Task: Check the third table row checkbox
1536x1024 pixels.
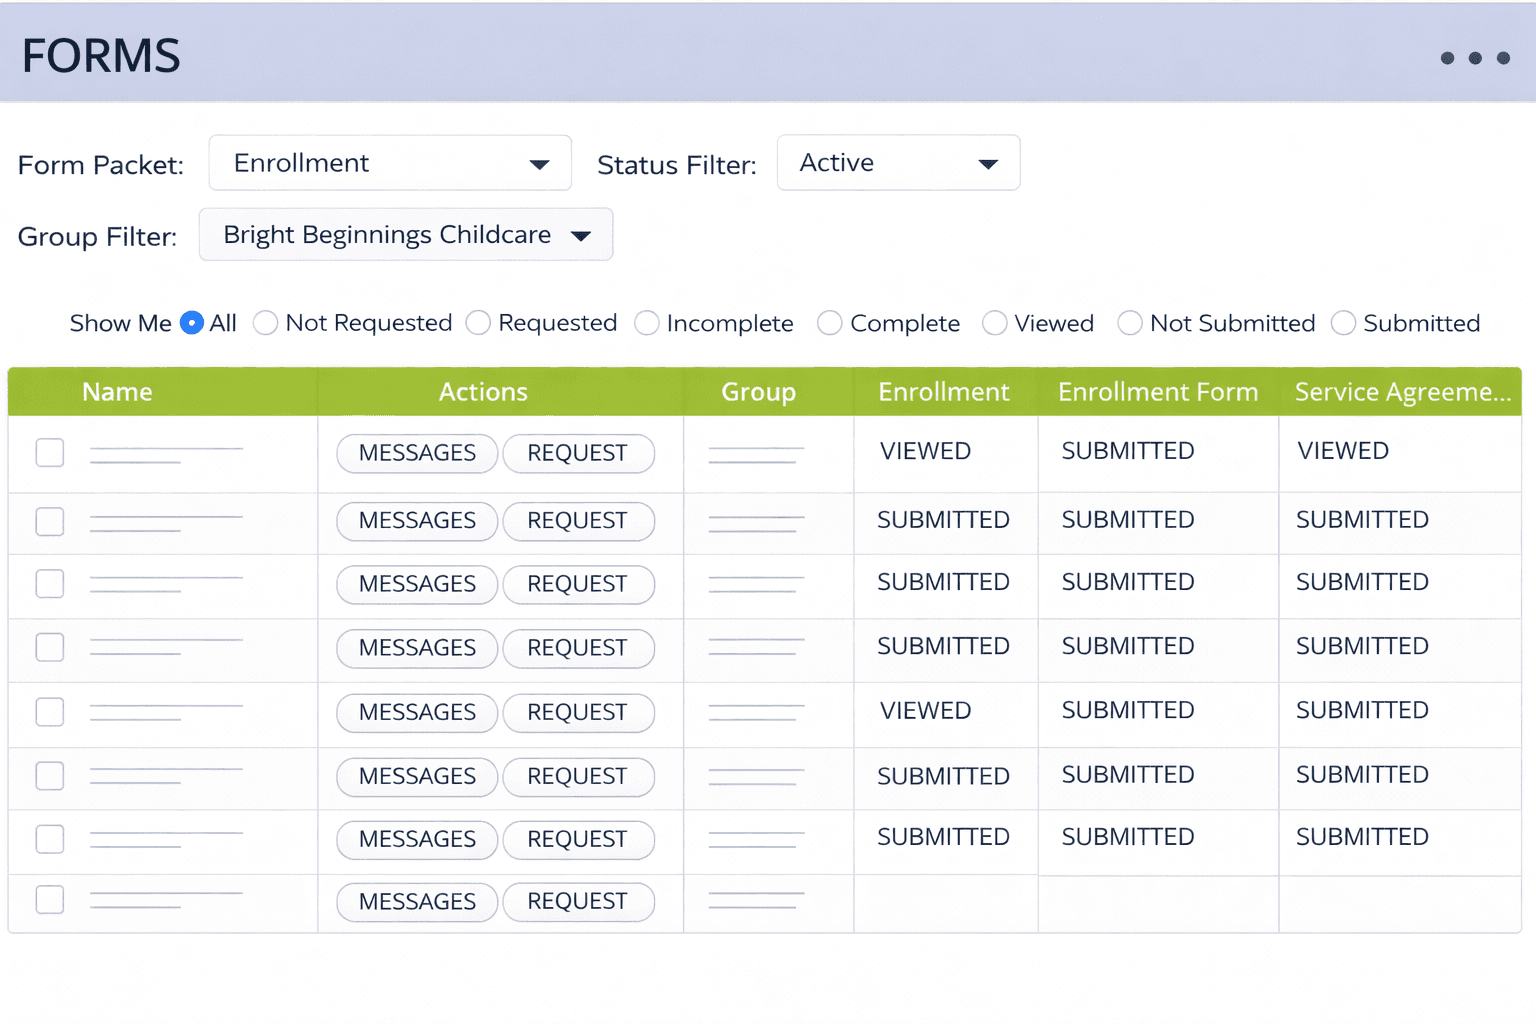Action: click(50, 584)
